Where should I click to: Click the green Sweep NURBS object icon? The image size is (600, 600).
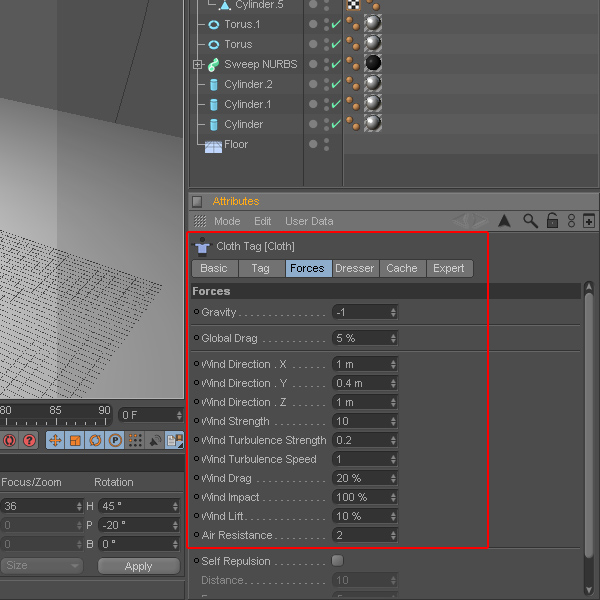pyautogui.click(x=214, y=65)
